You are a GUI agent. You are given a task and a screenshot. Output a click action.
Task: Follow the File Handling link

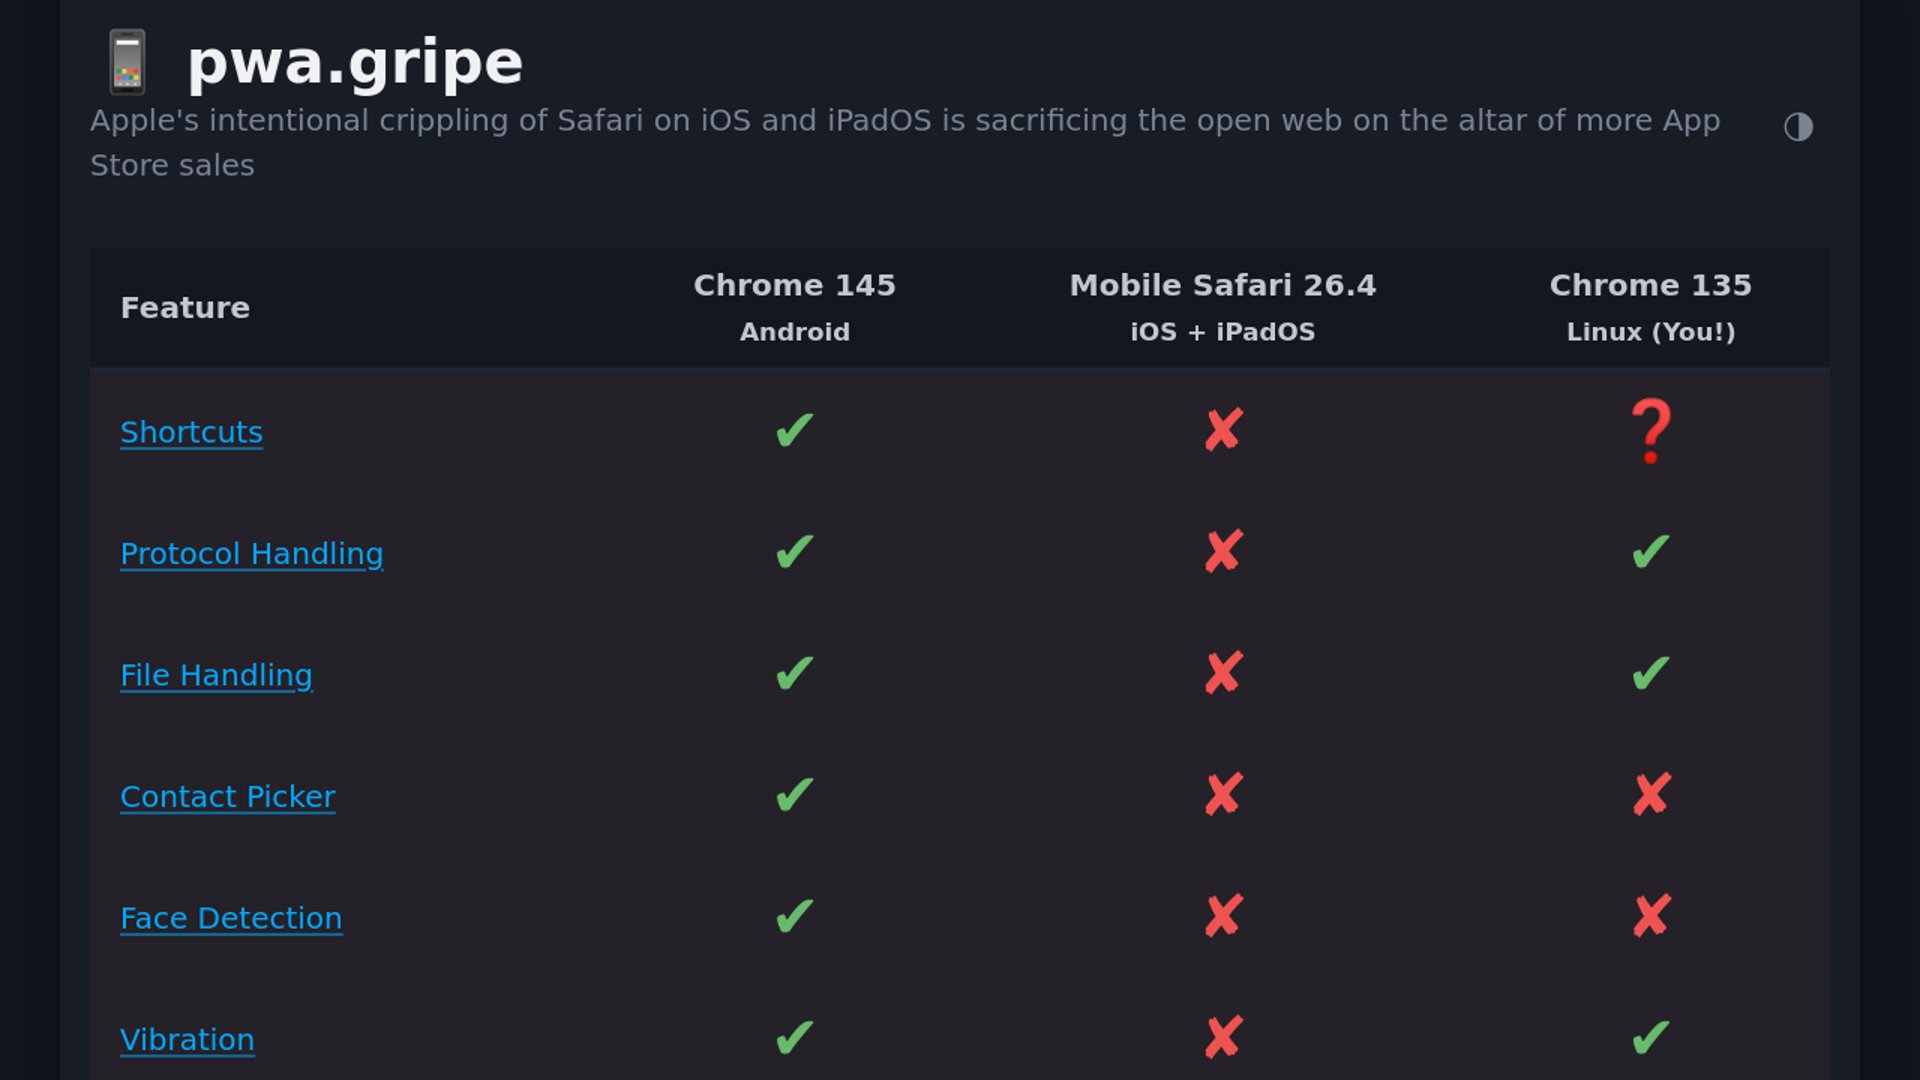point(216,676)
